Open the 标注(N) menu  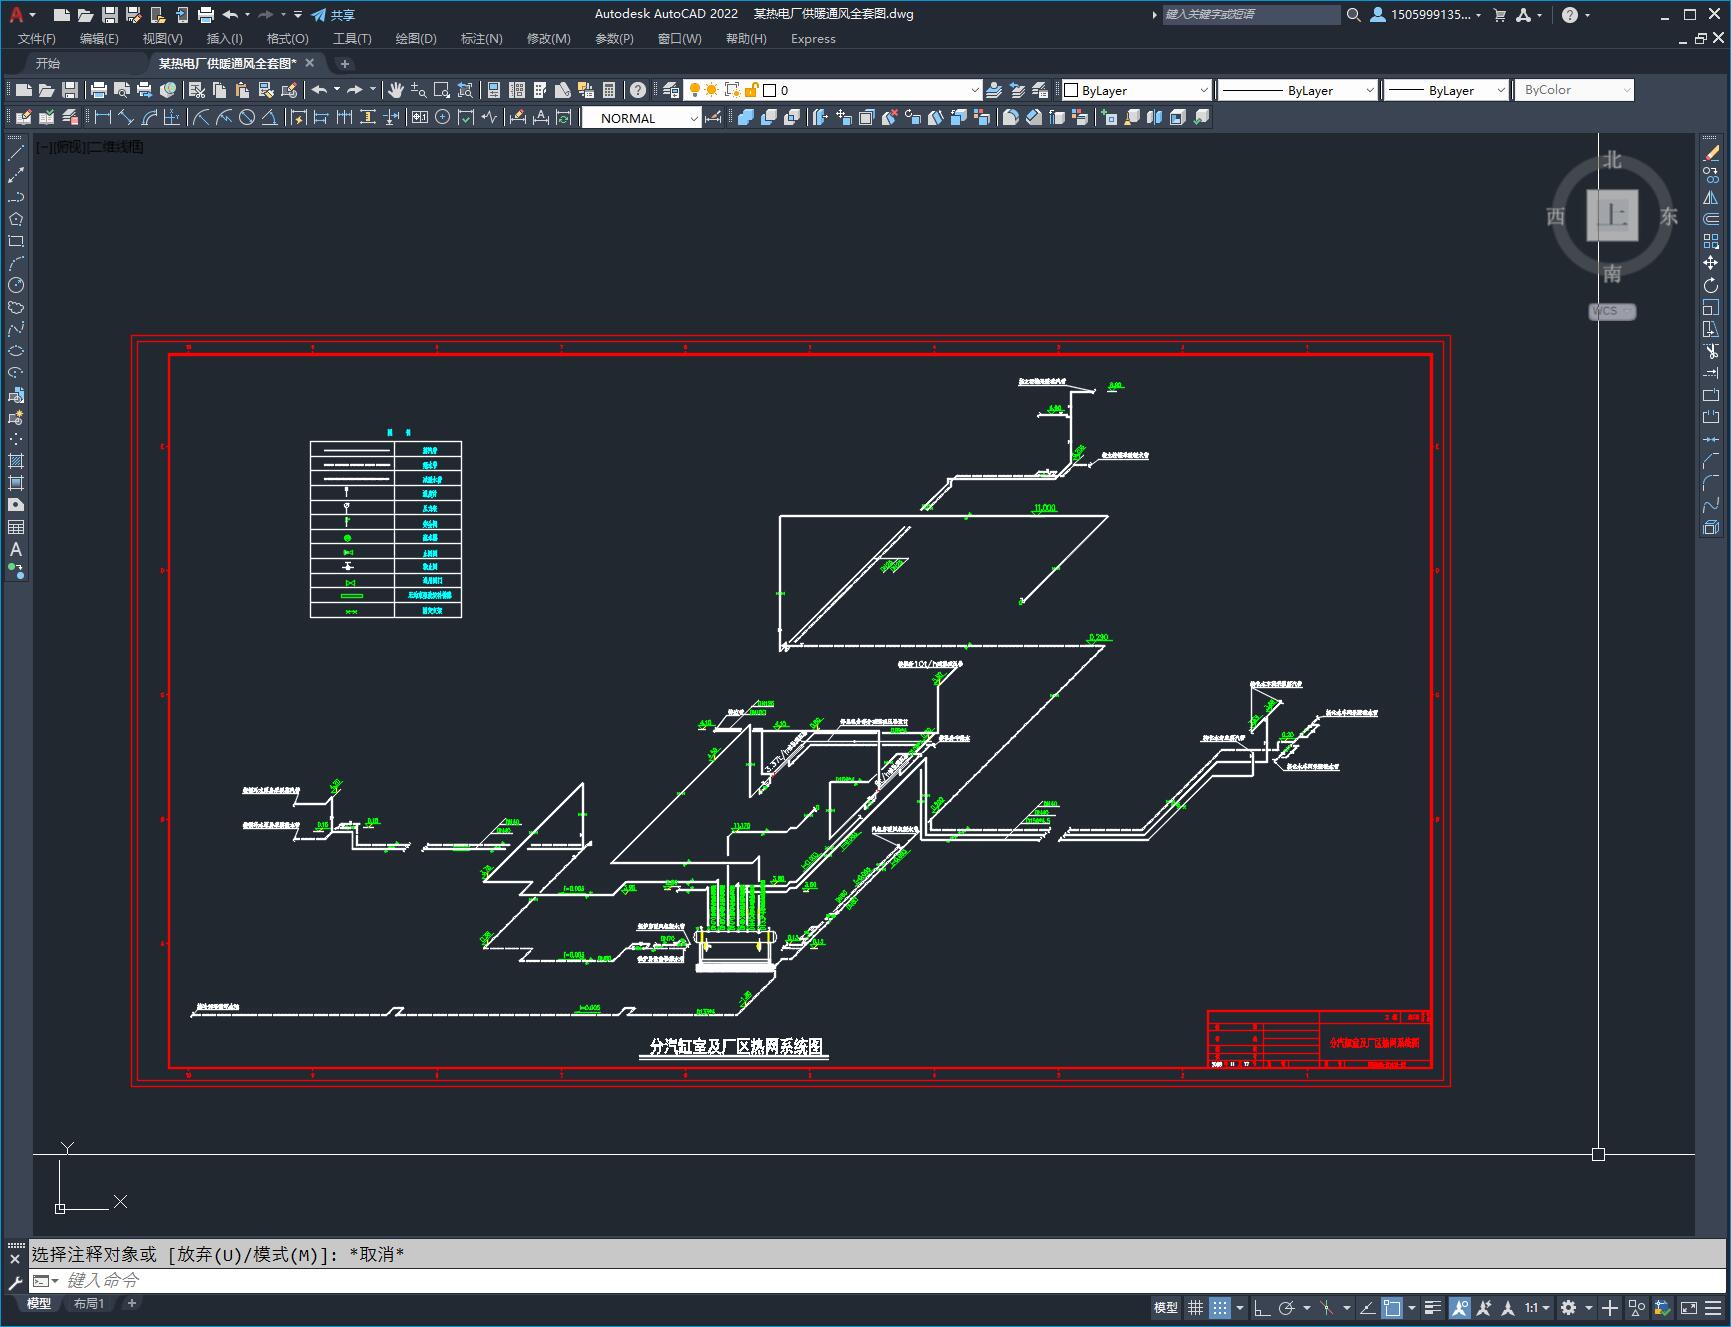pos(481,39)
